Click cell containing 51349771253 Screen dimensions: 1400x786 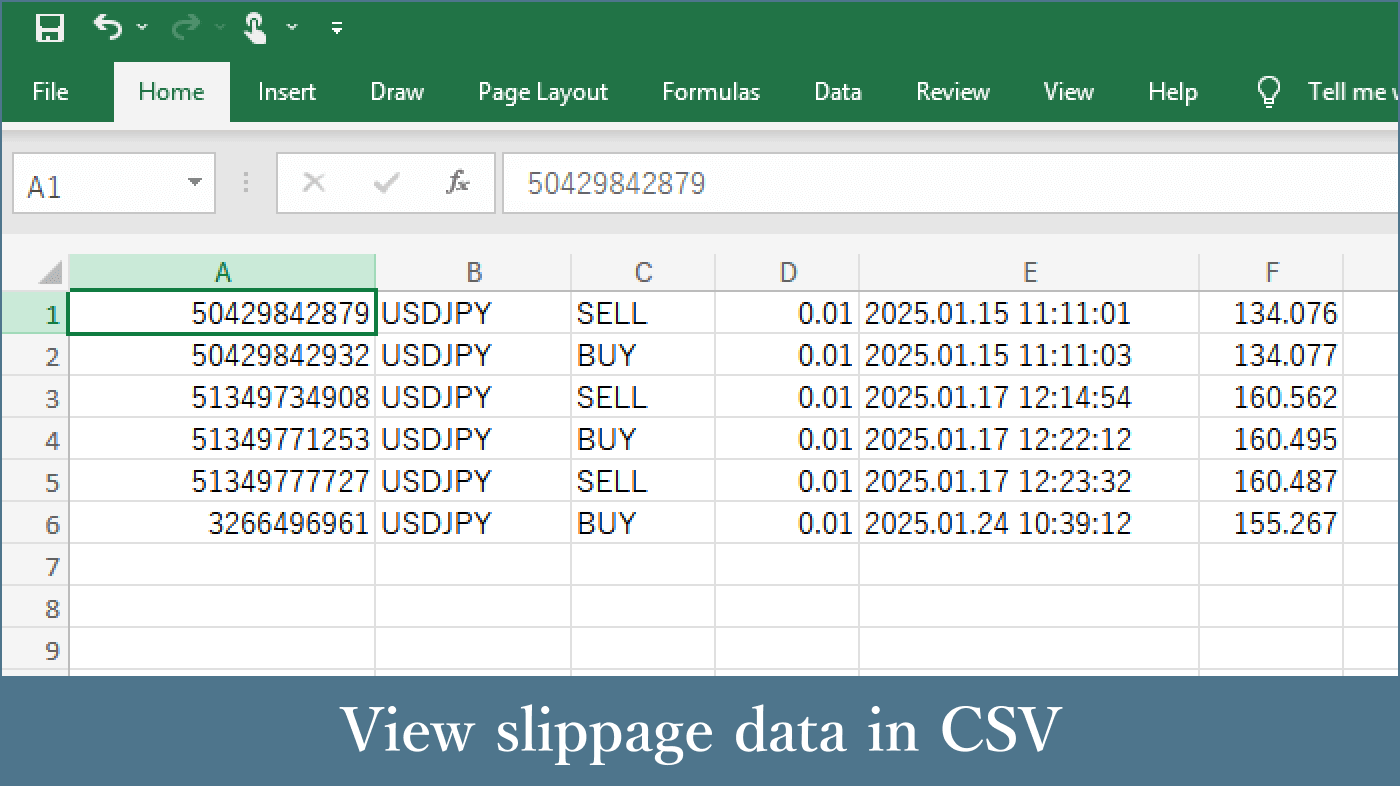(x=222, y=439)
